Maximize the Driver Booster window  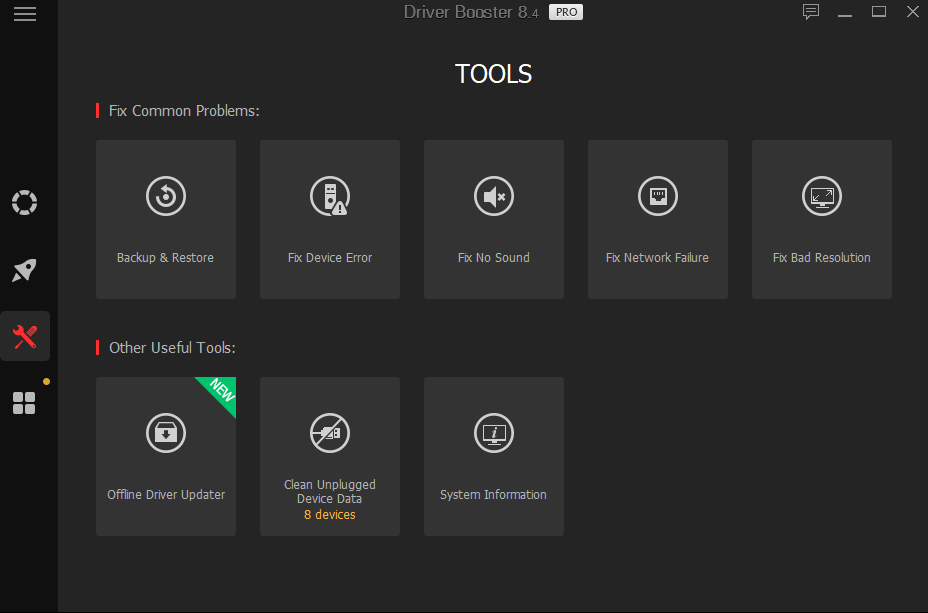(879, 12)
